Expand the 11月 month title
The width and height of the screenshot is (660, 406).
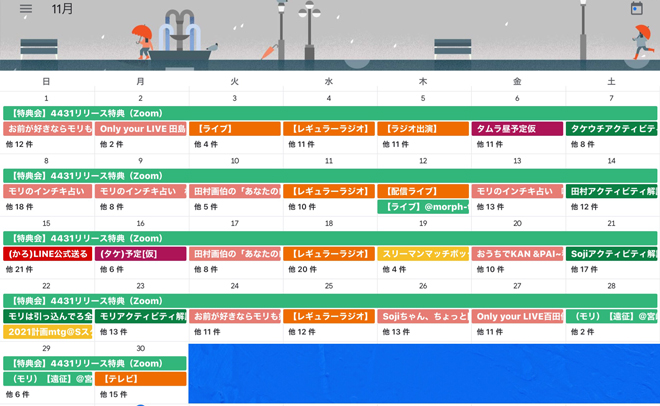pyautogui.click(x=62, y=9)
